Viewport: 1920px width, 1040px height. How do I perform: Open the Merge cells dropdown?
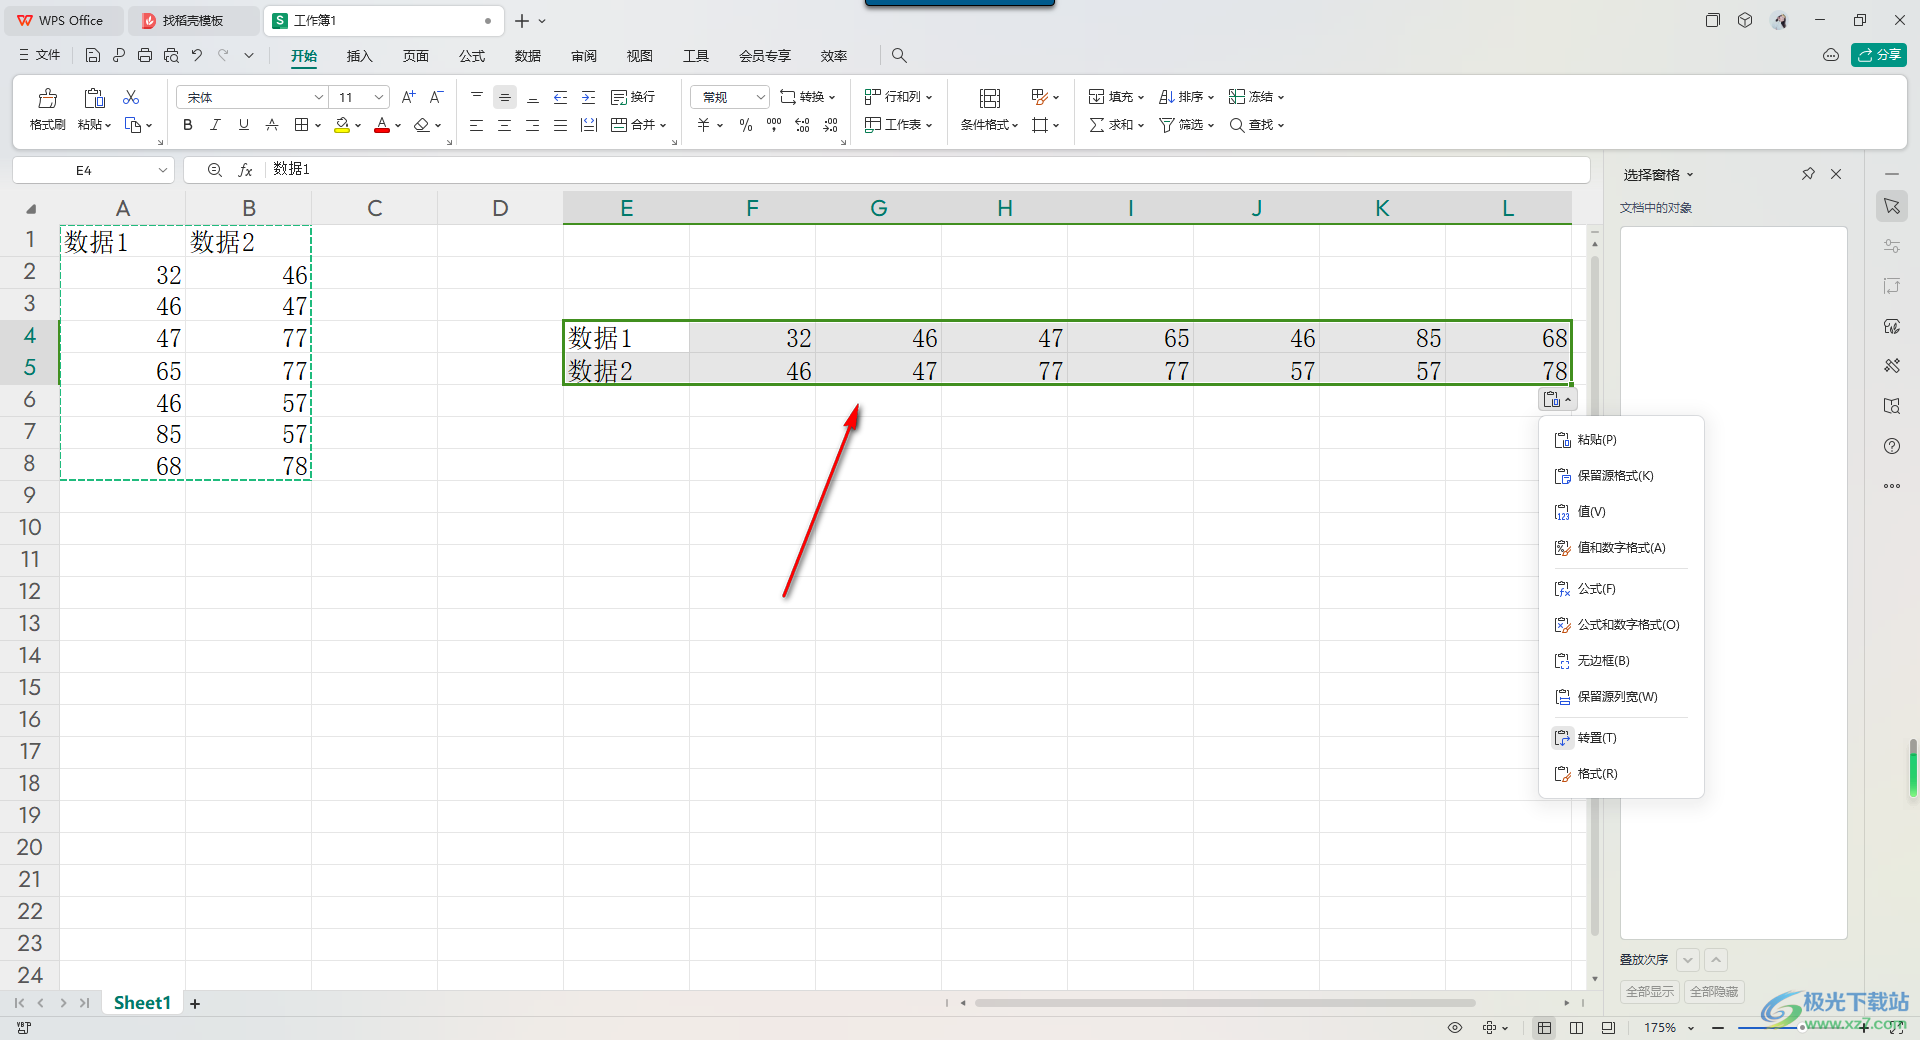click(663, 126)
